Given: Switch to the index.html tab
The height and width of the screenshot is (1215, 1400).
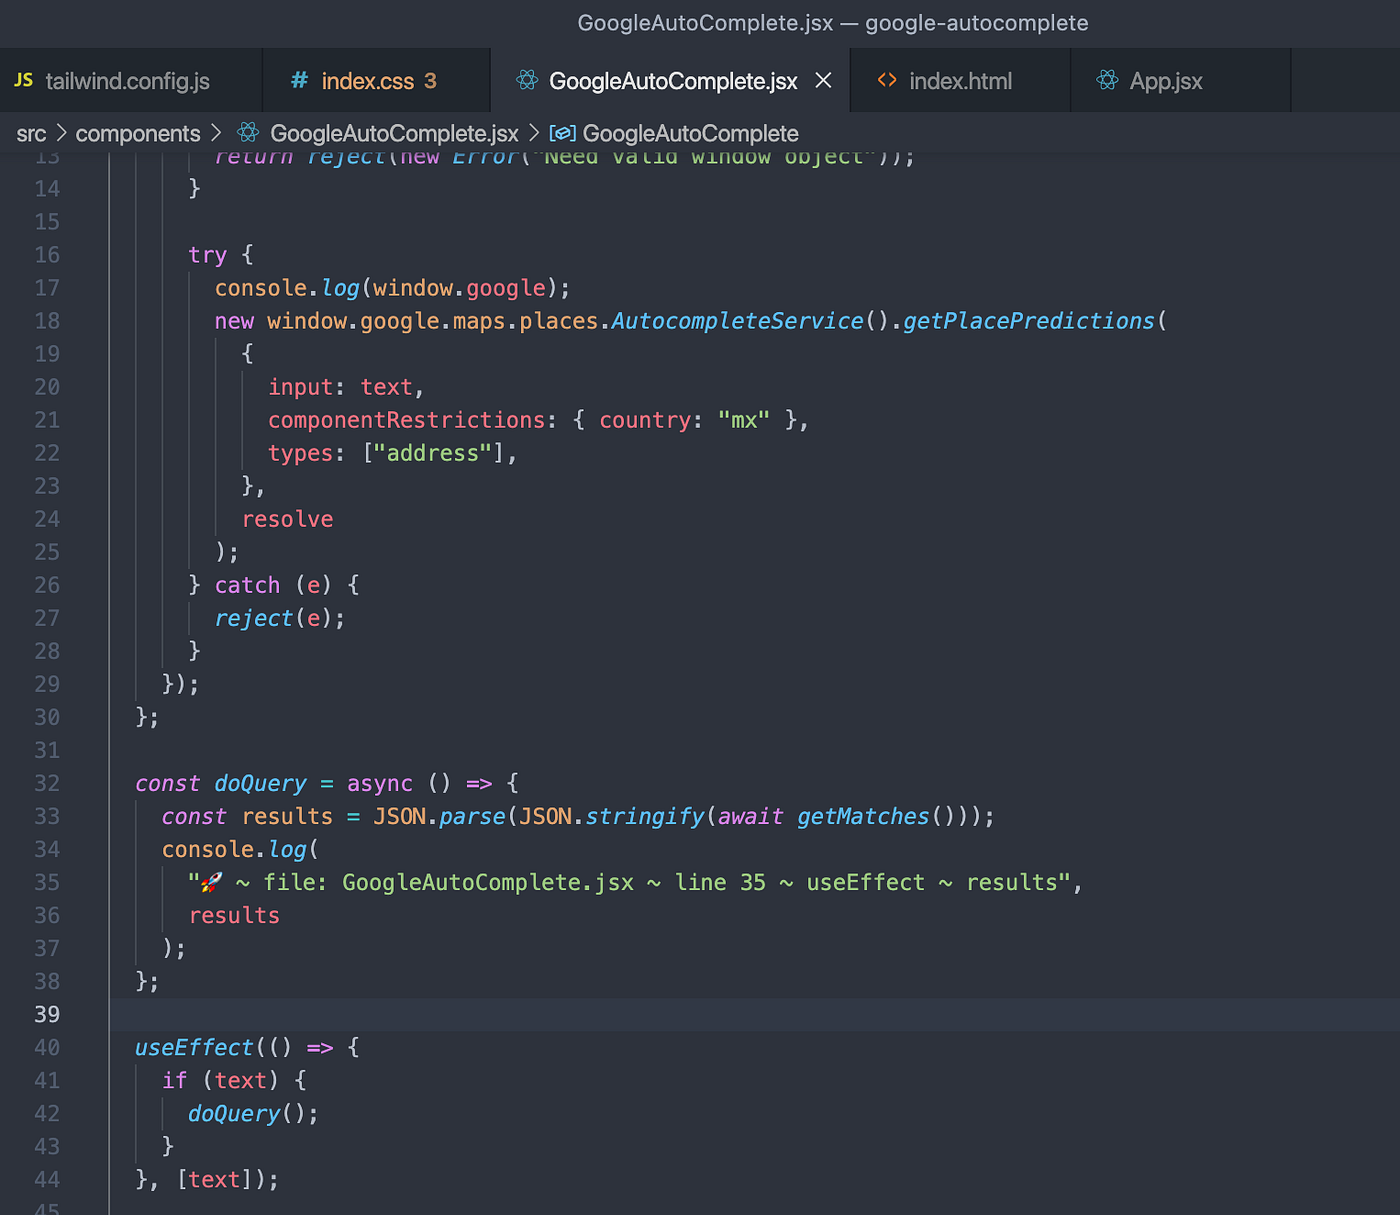Looking at the screenshot, I should pos(960,80).
